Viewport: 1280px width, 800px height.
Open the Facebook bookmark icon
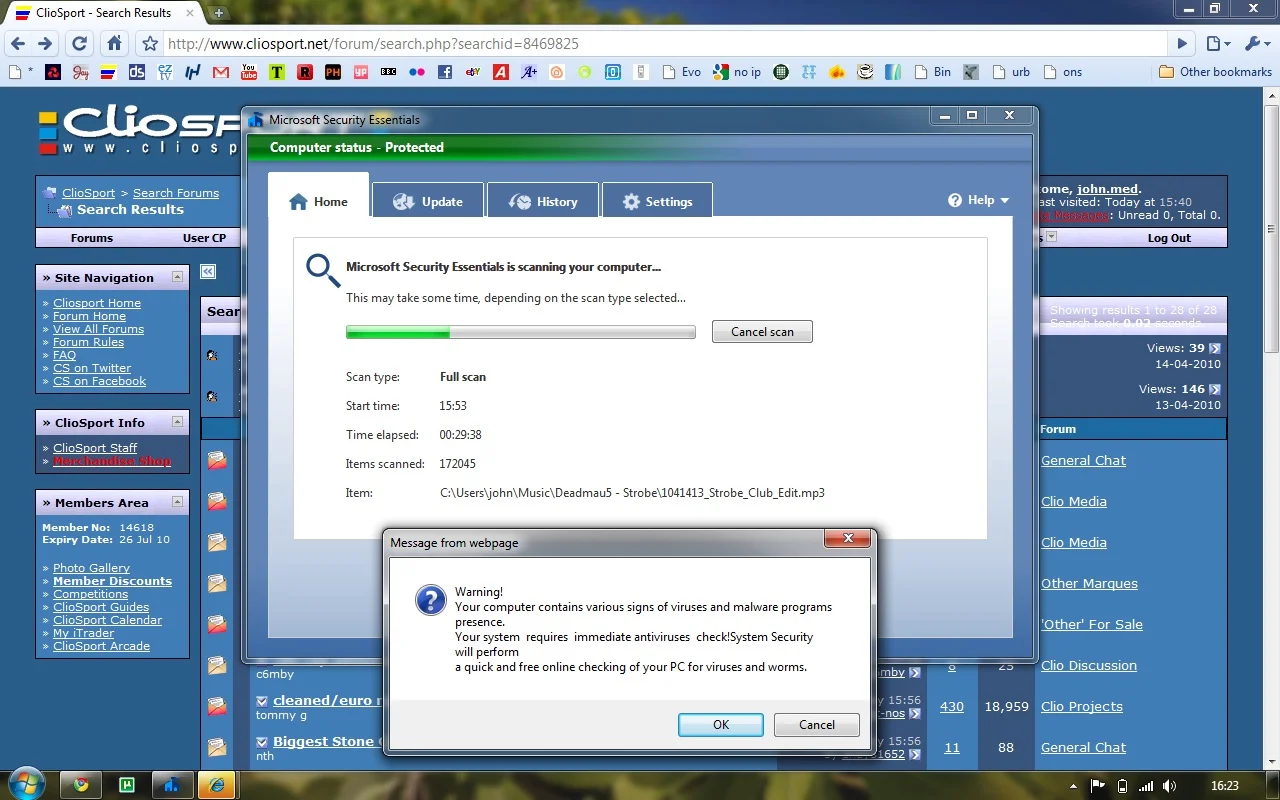click(x=445, y=72)
